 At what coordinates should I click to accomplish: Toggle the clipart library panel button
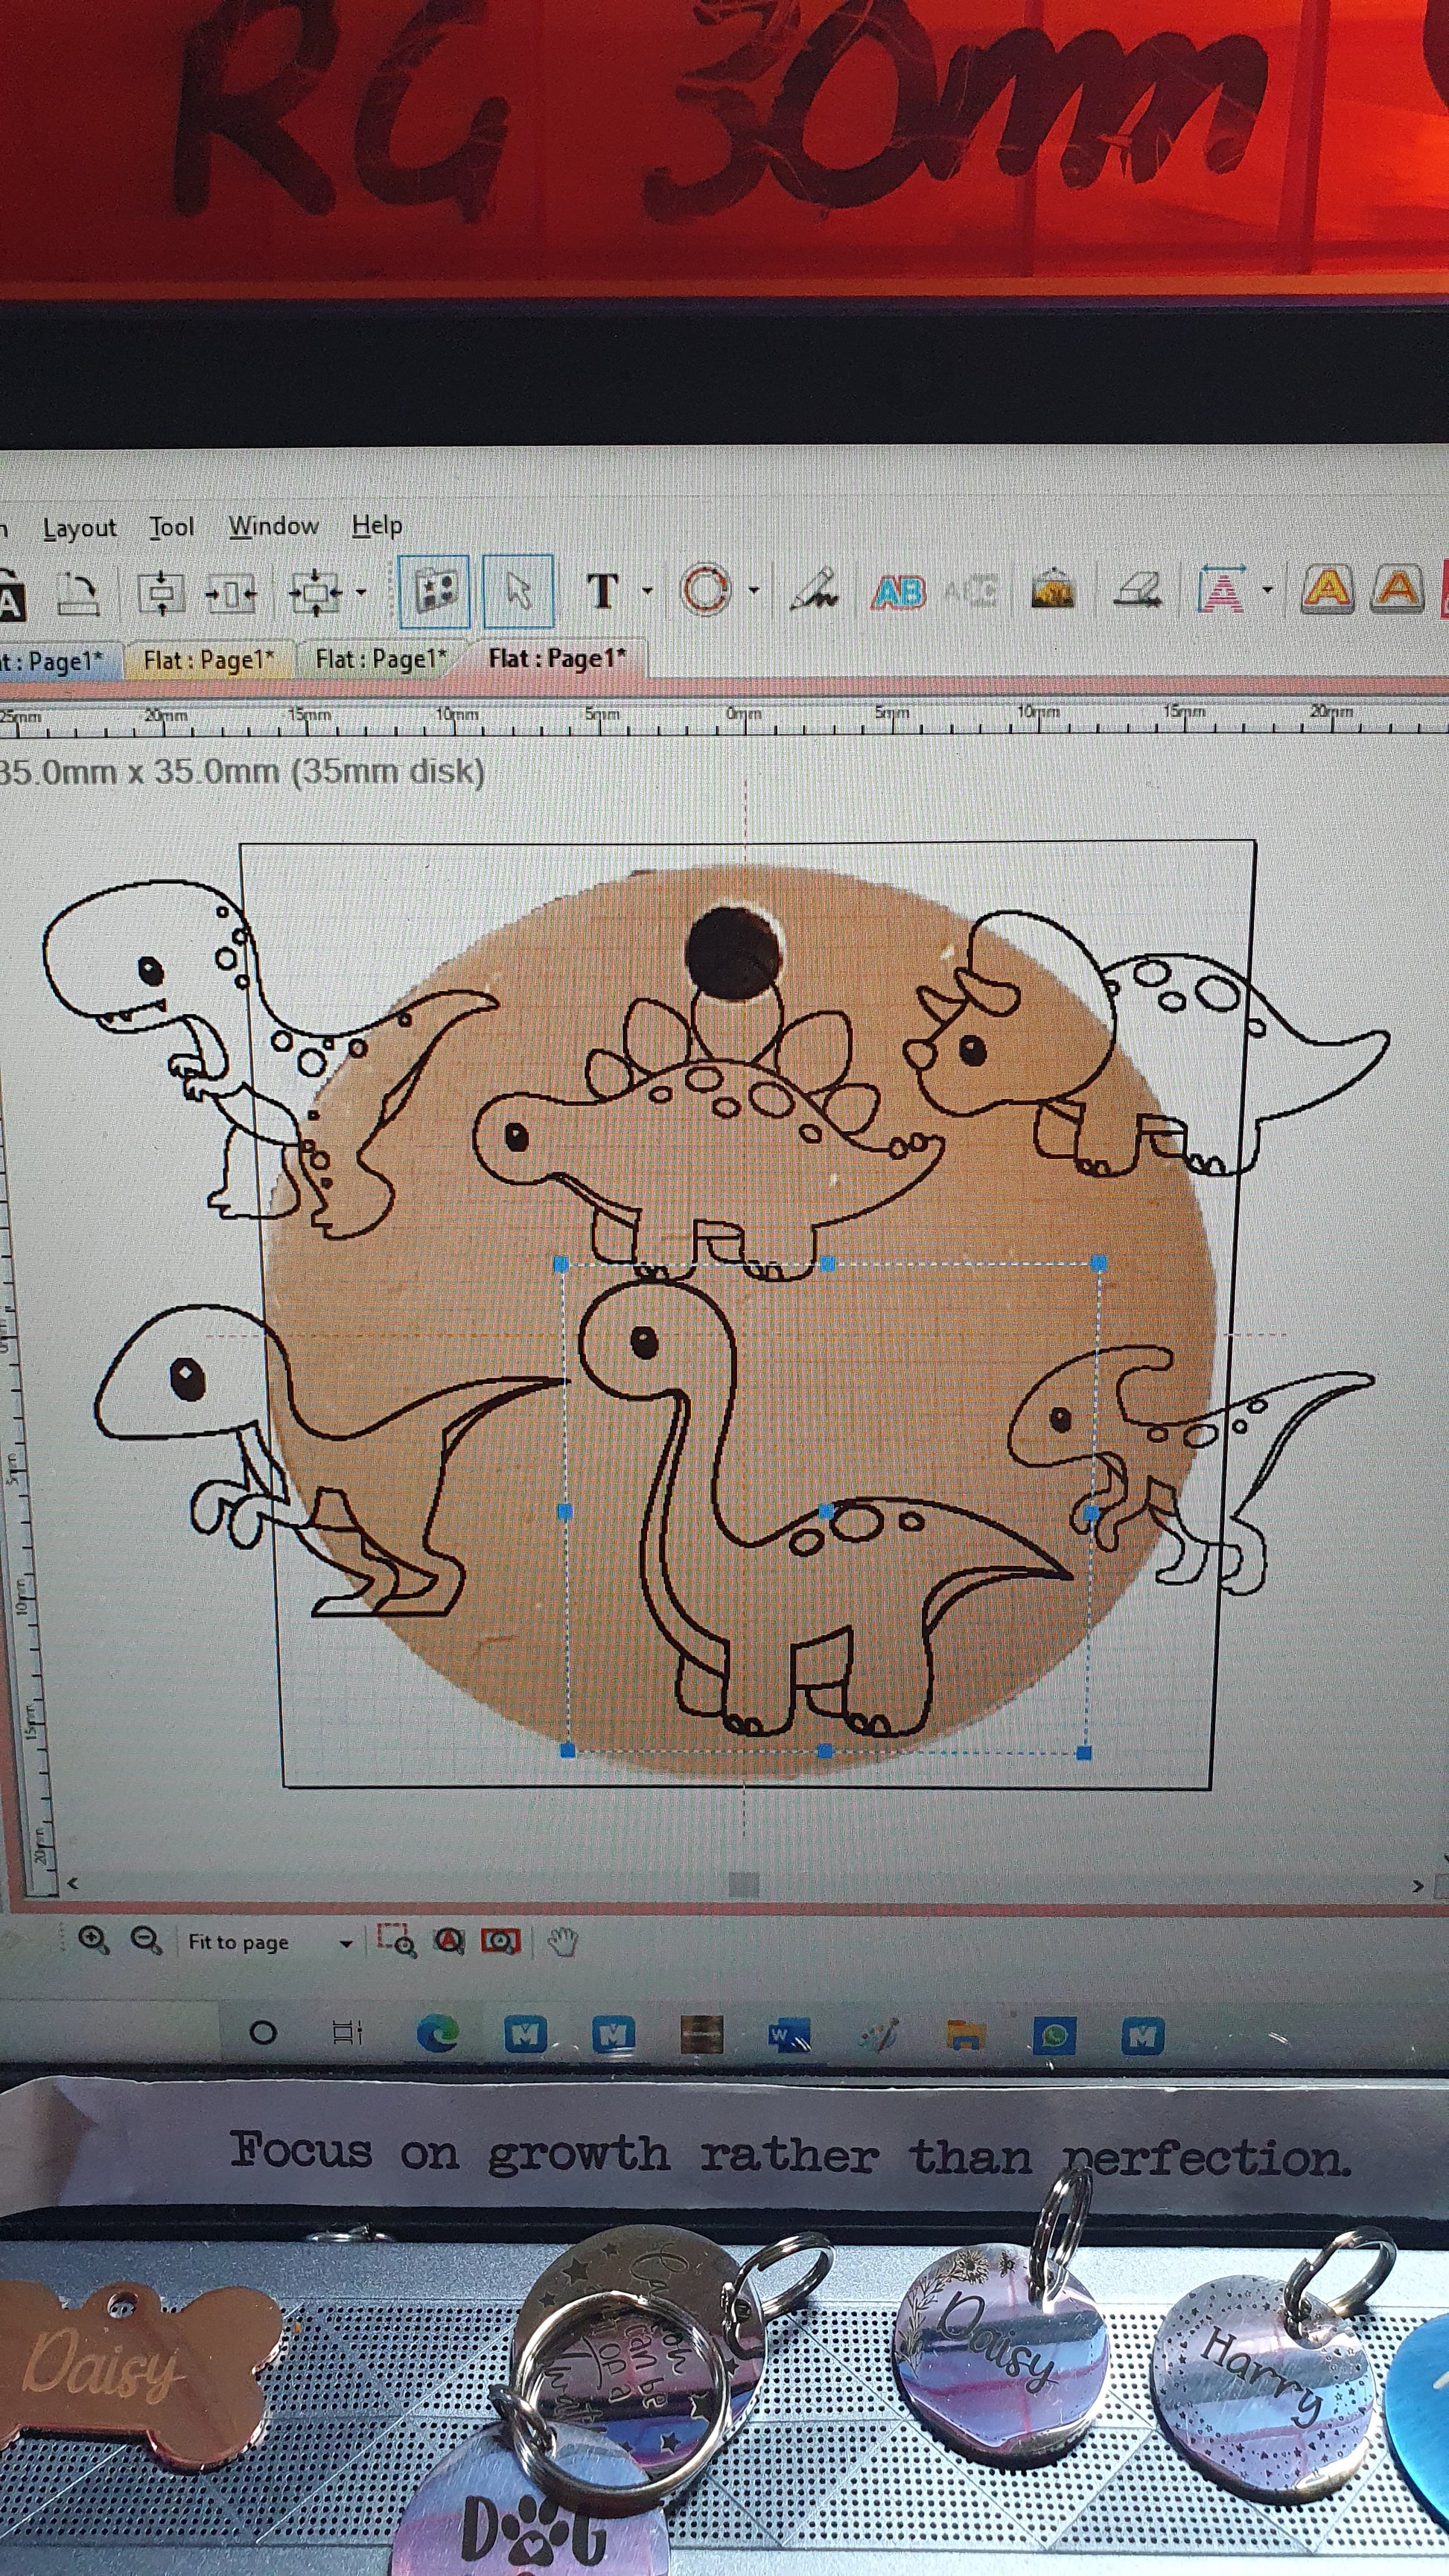(x=434, y=591)
